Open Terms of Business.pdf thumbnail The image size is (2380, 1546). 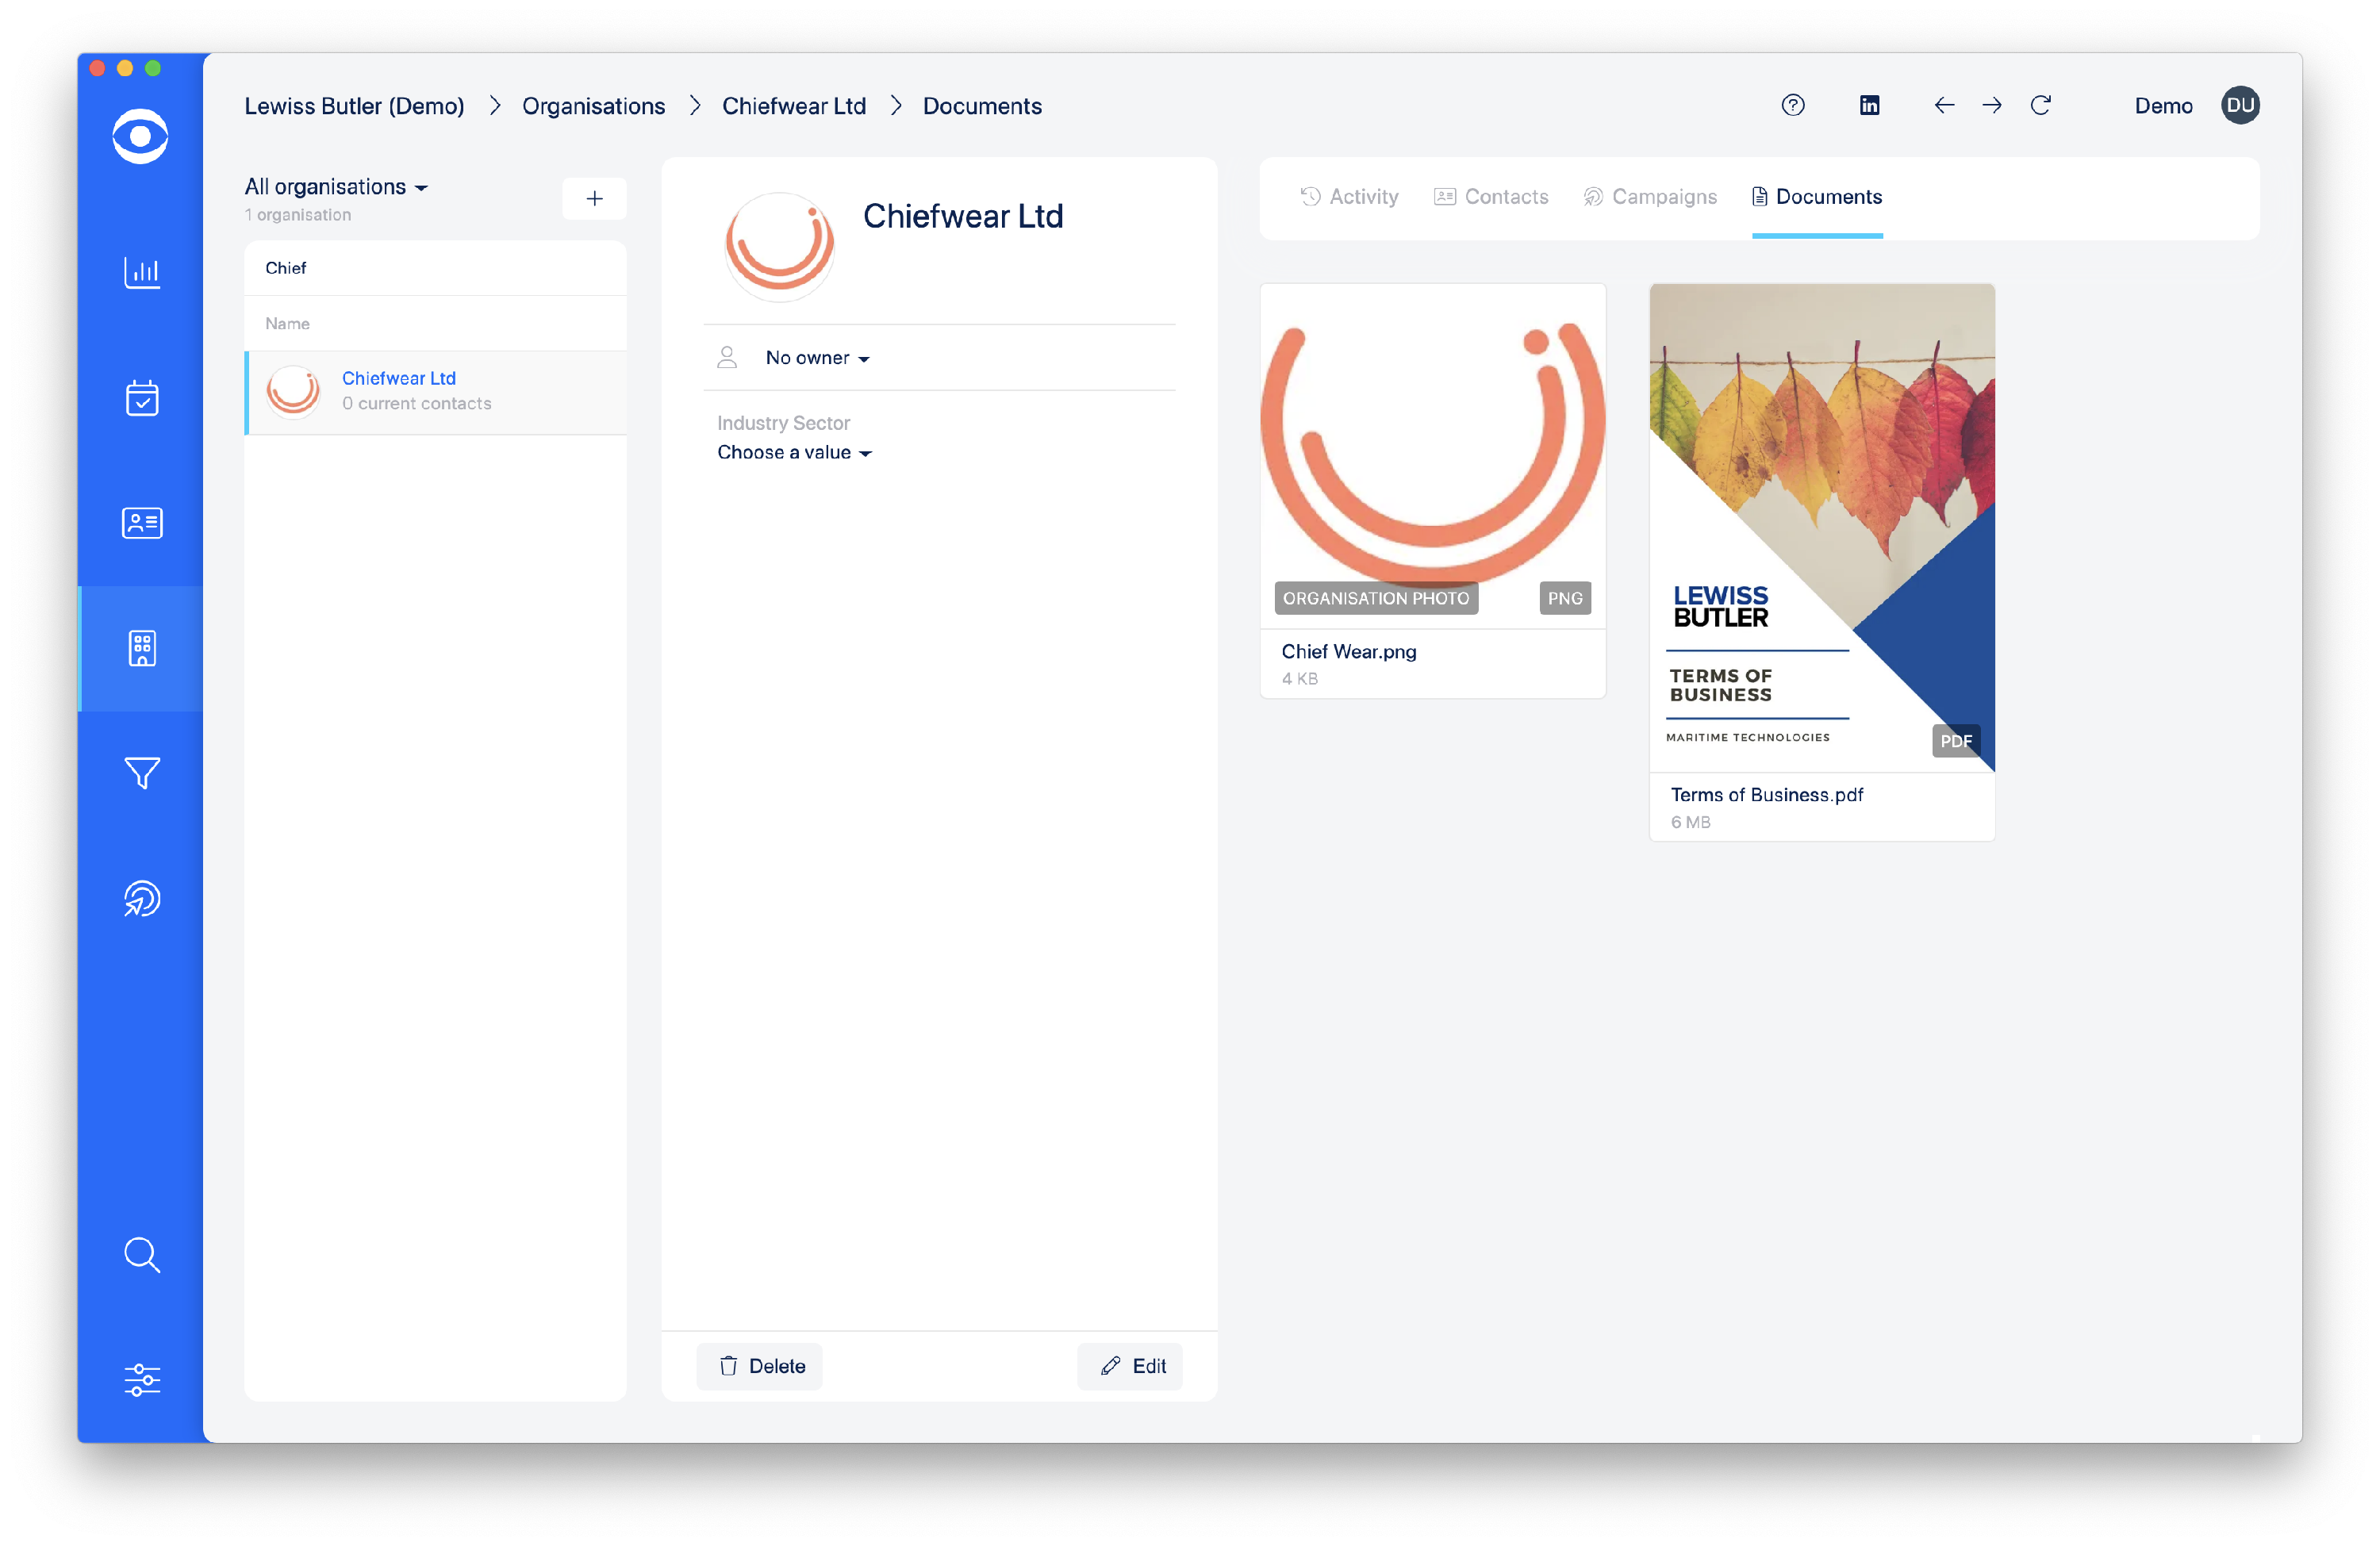pos(1821,528)
